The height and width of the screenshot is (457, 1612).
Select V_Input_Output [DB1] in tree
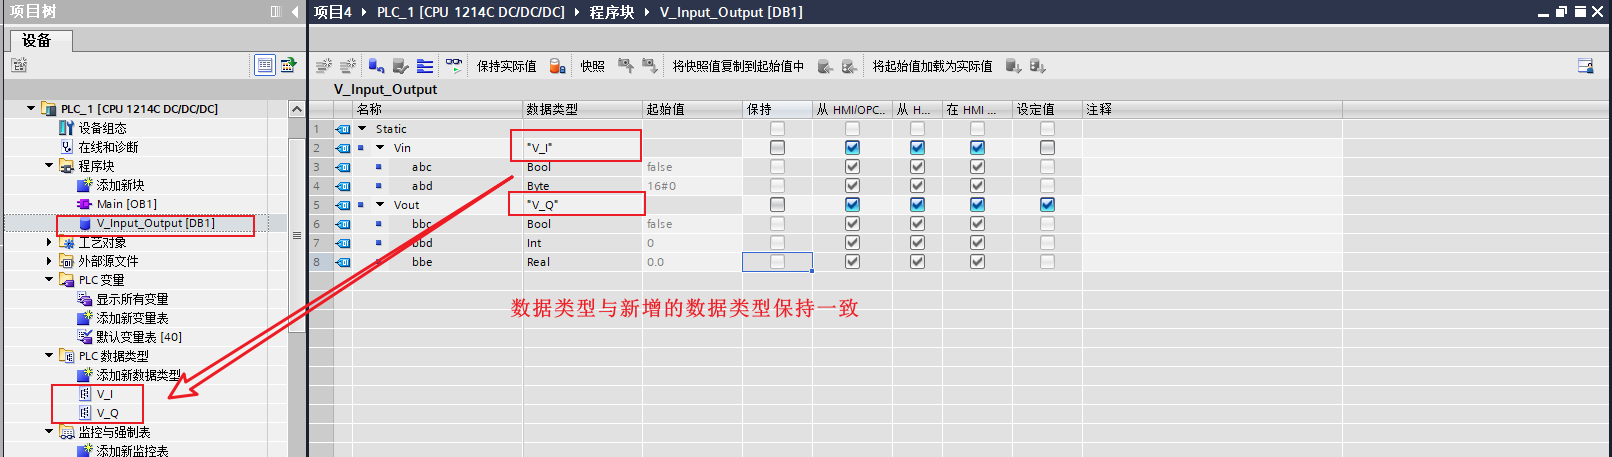[155, 223]
